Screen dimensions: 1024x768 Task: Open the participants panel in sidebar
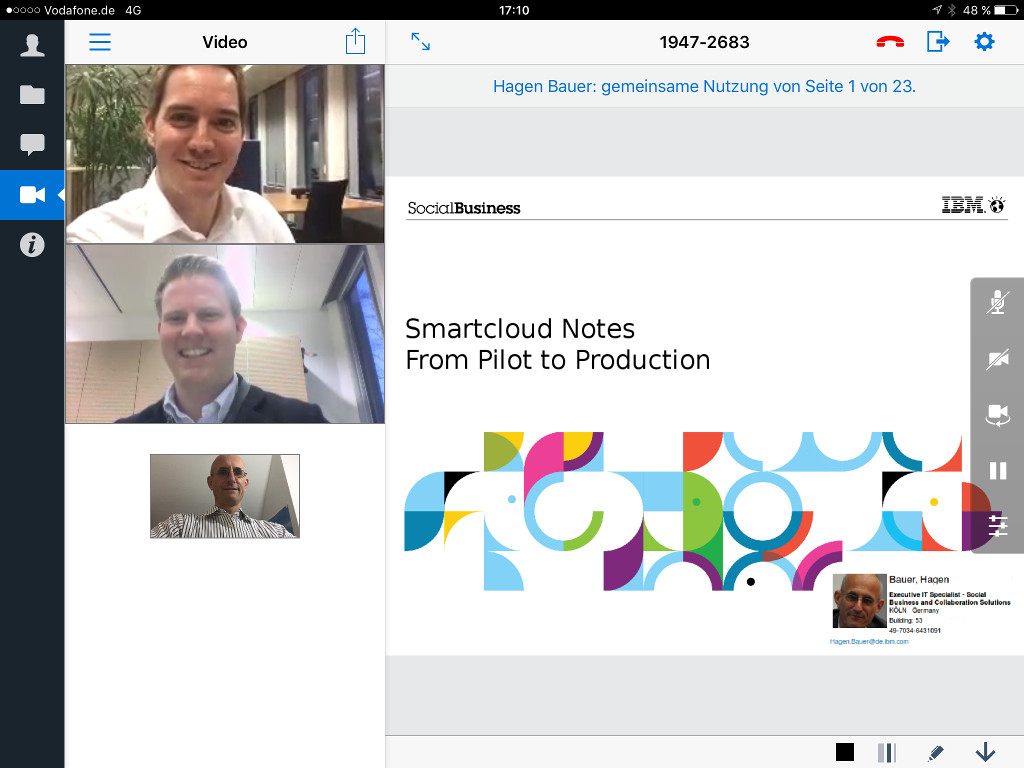pos(32,46)
